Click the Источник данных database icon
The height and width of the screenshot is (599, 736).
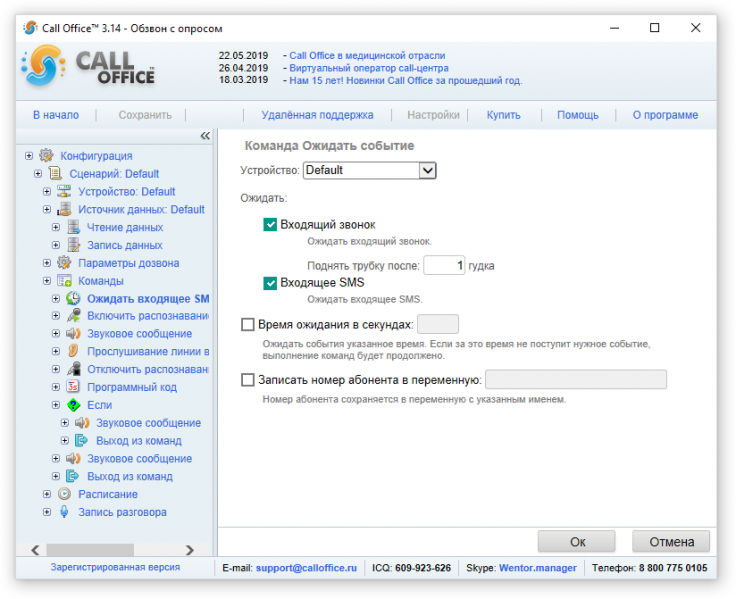click(64, 209)
